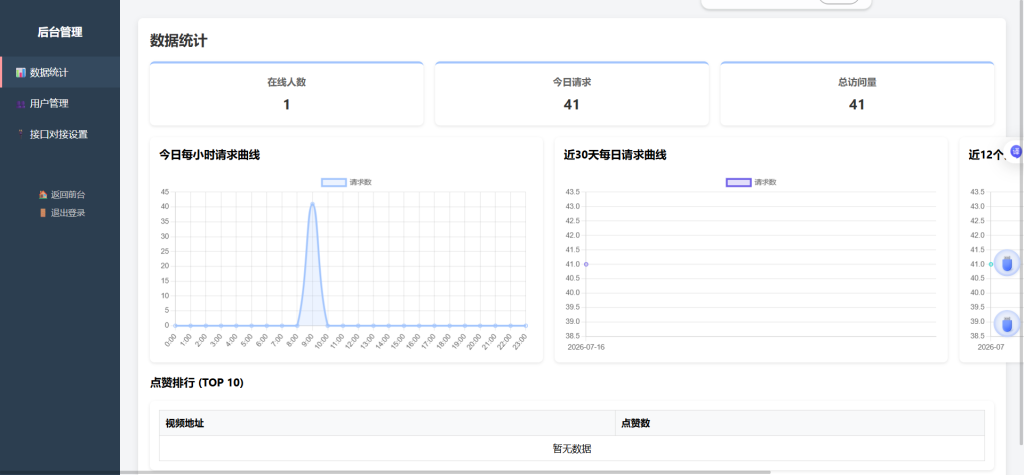Toggle the 请求数 legend in the 30-day chart
This screenshot has height=475, width=1024.
pyautogui.click(x=751, y=182)
